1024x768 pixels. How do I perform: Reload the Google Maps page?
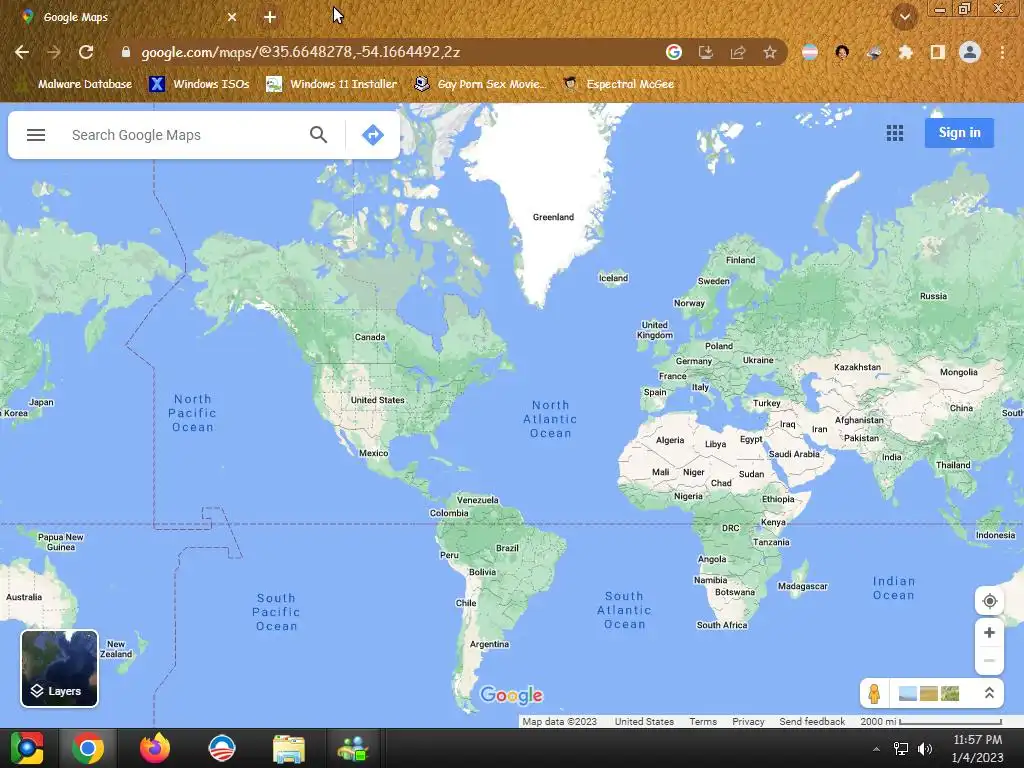coord(86,52)
